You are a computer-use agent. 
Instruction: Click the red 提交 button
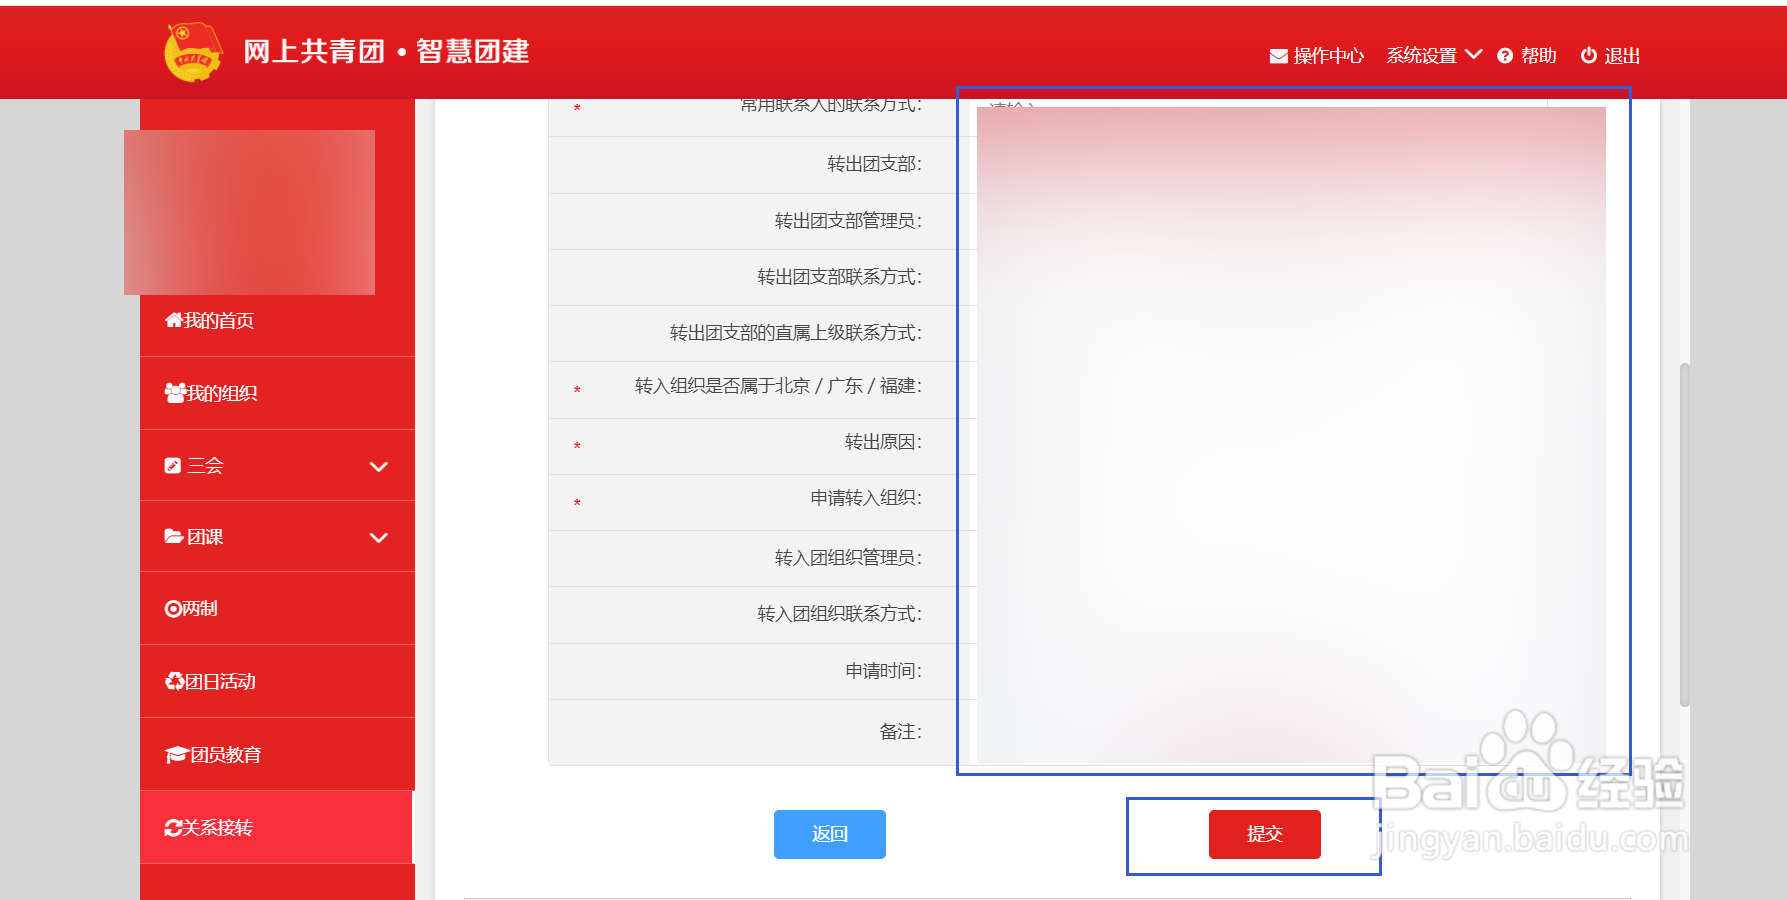1265,834
